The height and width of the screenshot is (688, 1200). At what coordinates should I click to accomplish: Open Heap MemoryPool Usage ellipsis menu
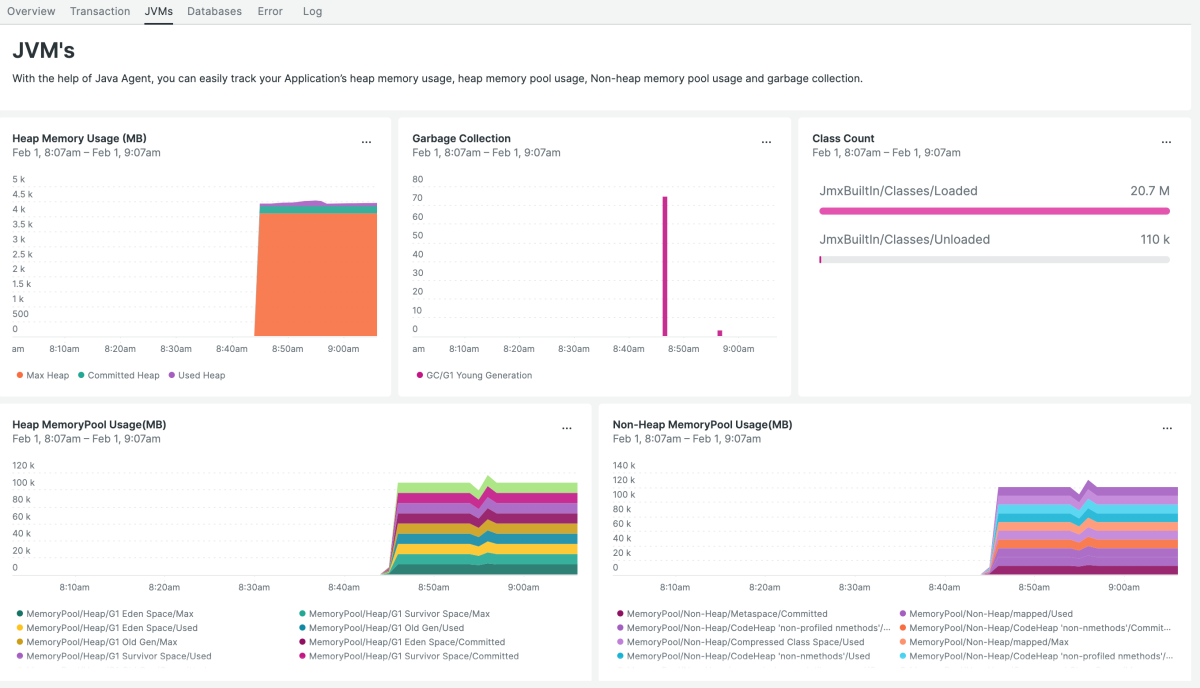pyautogui.click(x=566, y=428)
